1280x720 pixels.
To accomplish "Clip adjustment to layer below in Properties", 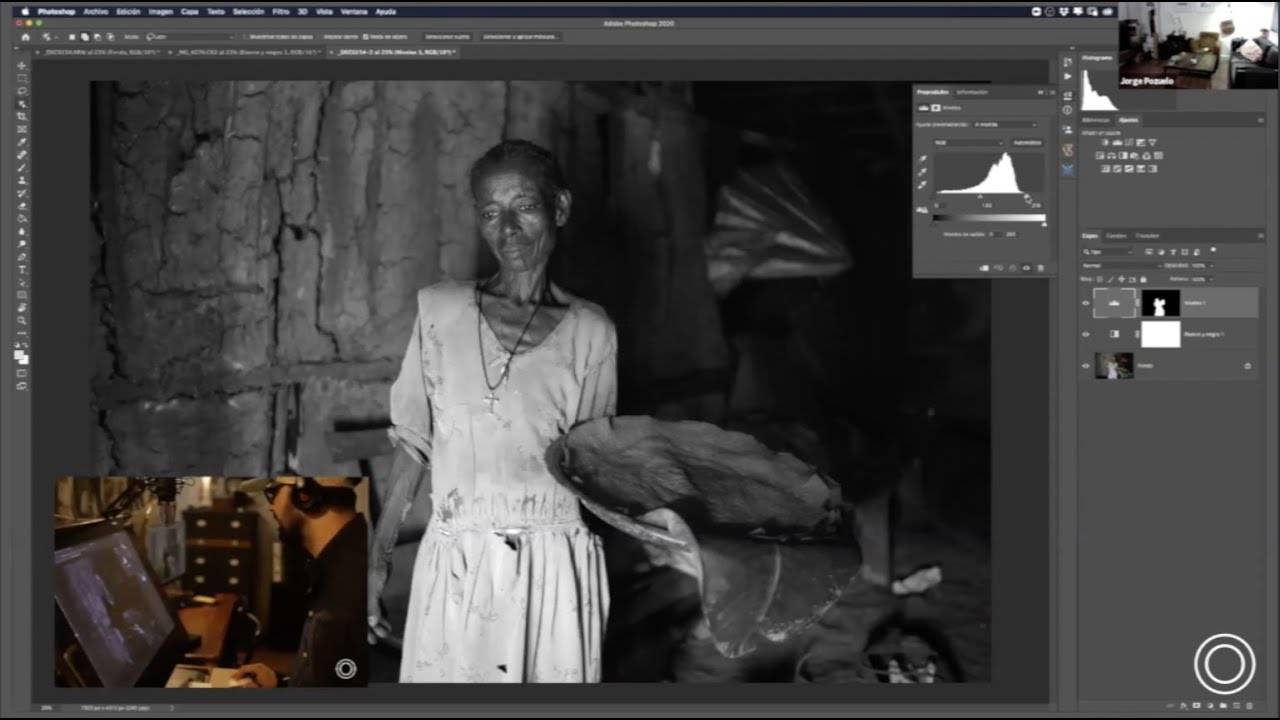I will point(984,268).
